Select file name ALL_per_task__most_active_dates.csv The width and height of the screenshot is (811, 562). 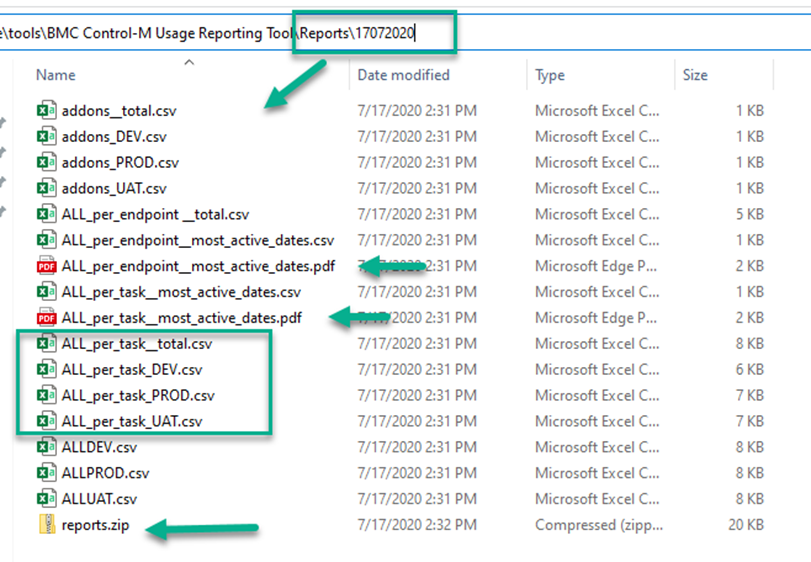(x=181, y=292)
